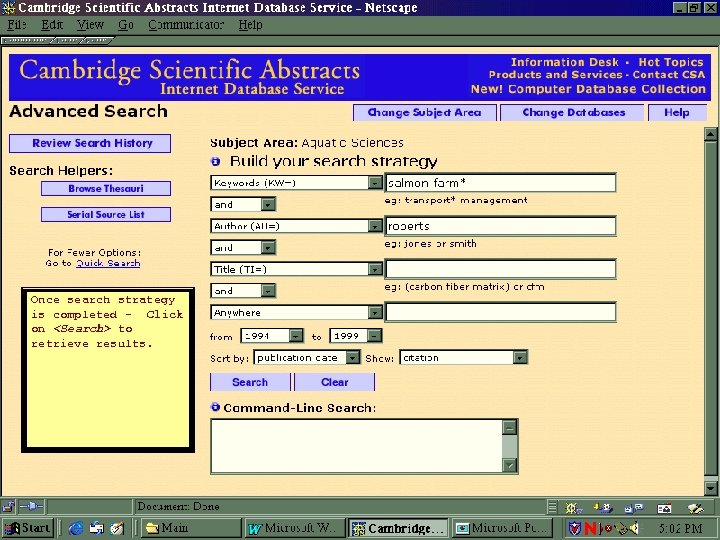
Task: Open the Sort by publication date dropdown
Action: point(353,358)
